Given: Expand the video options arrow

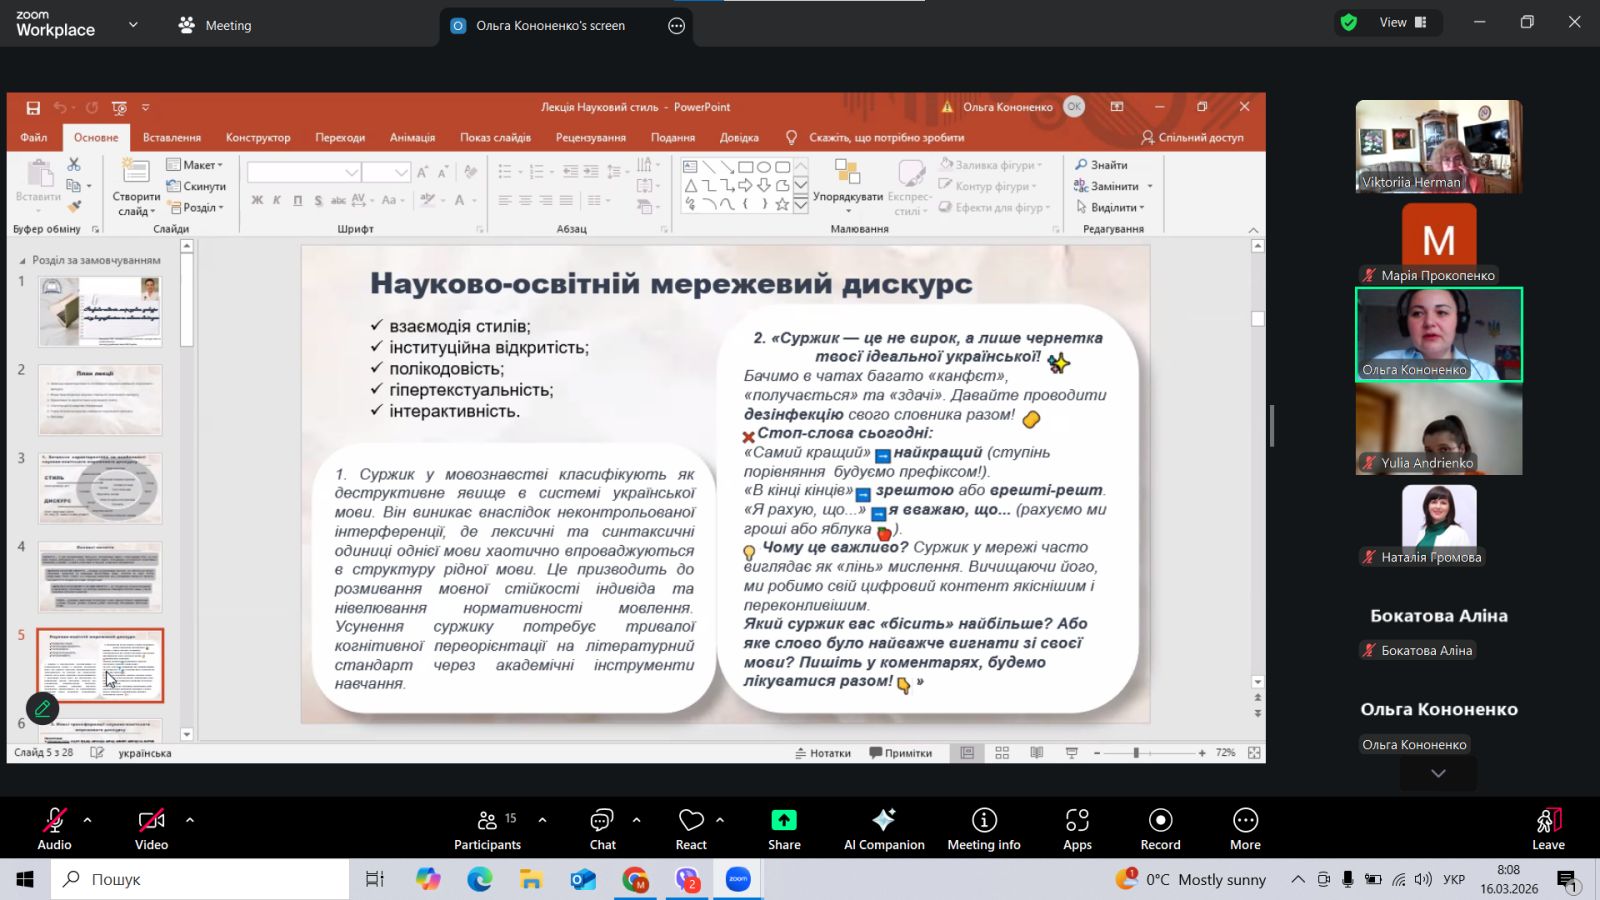Looking at the screenshot, I should [190, 820].
